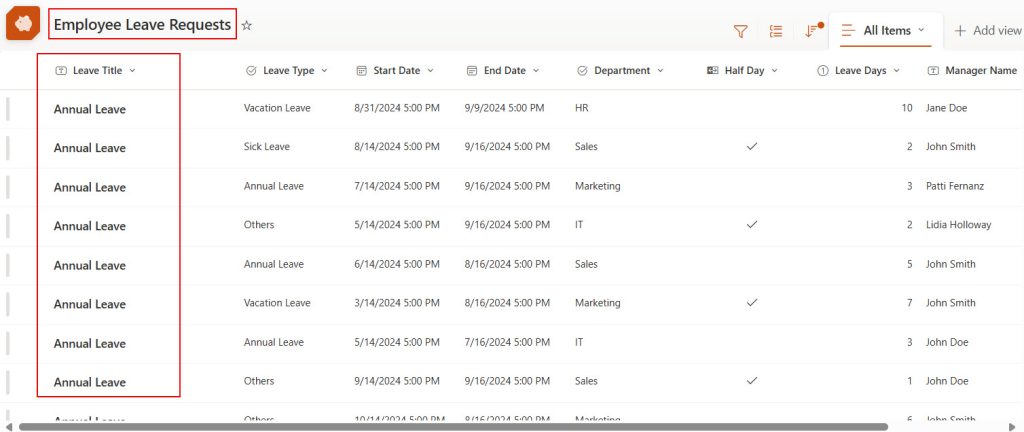This screenshot has height=432, width=1024.
Task: Open the Leave Title column dropdown
Action: (x=133, y=70)
